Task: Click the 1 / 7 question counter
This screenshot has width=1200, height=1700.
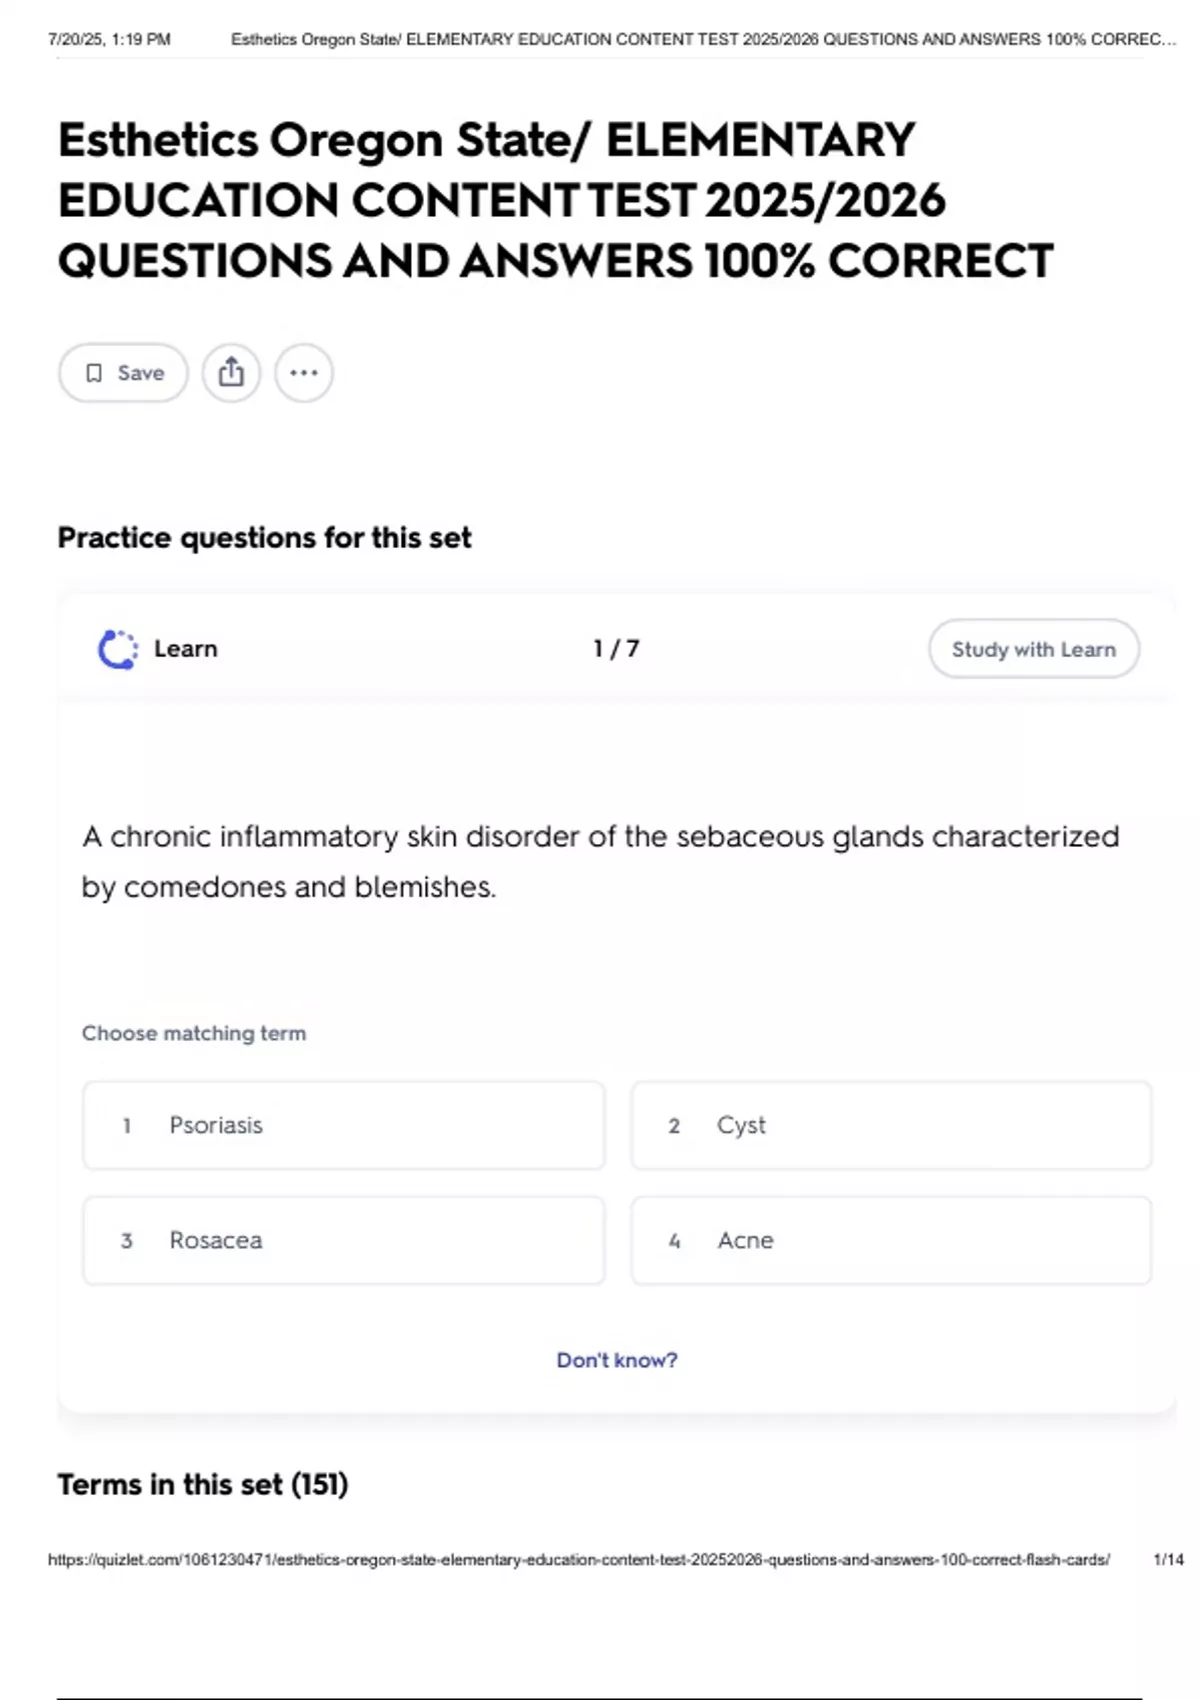Action: 616,649
